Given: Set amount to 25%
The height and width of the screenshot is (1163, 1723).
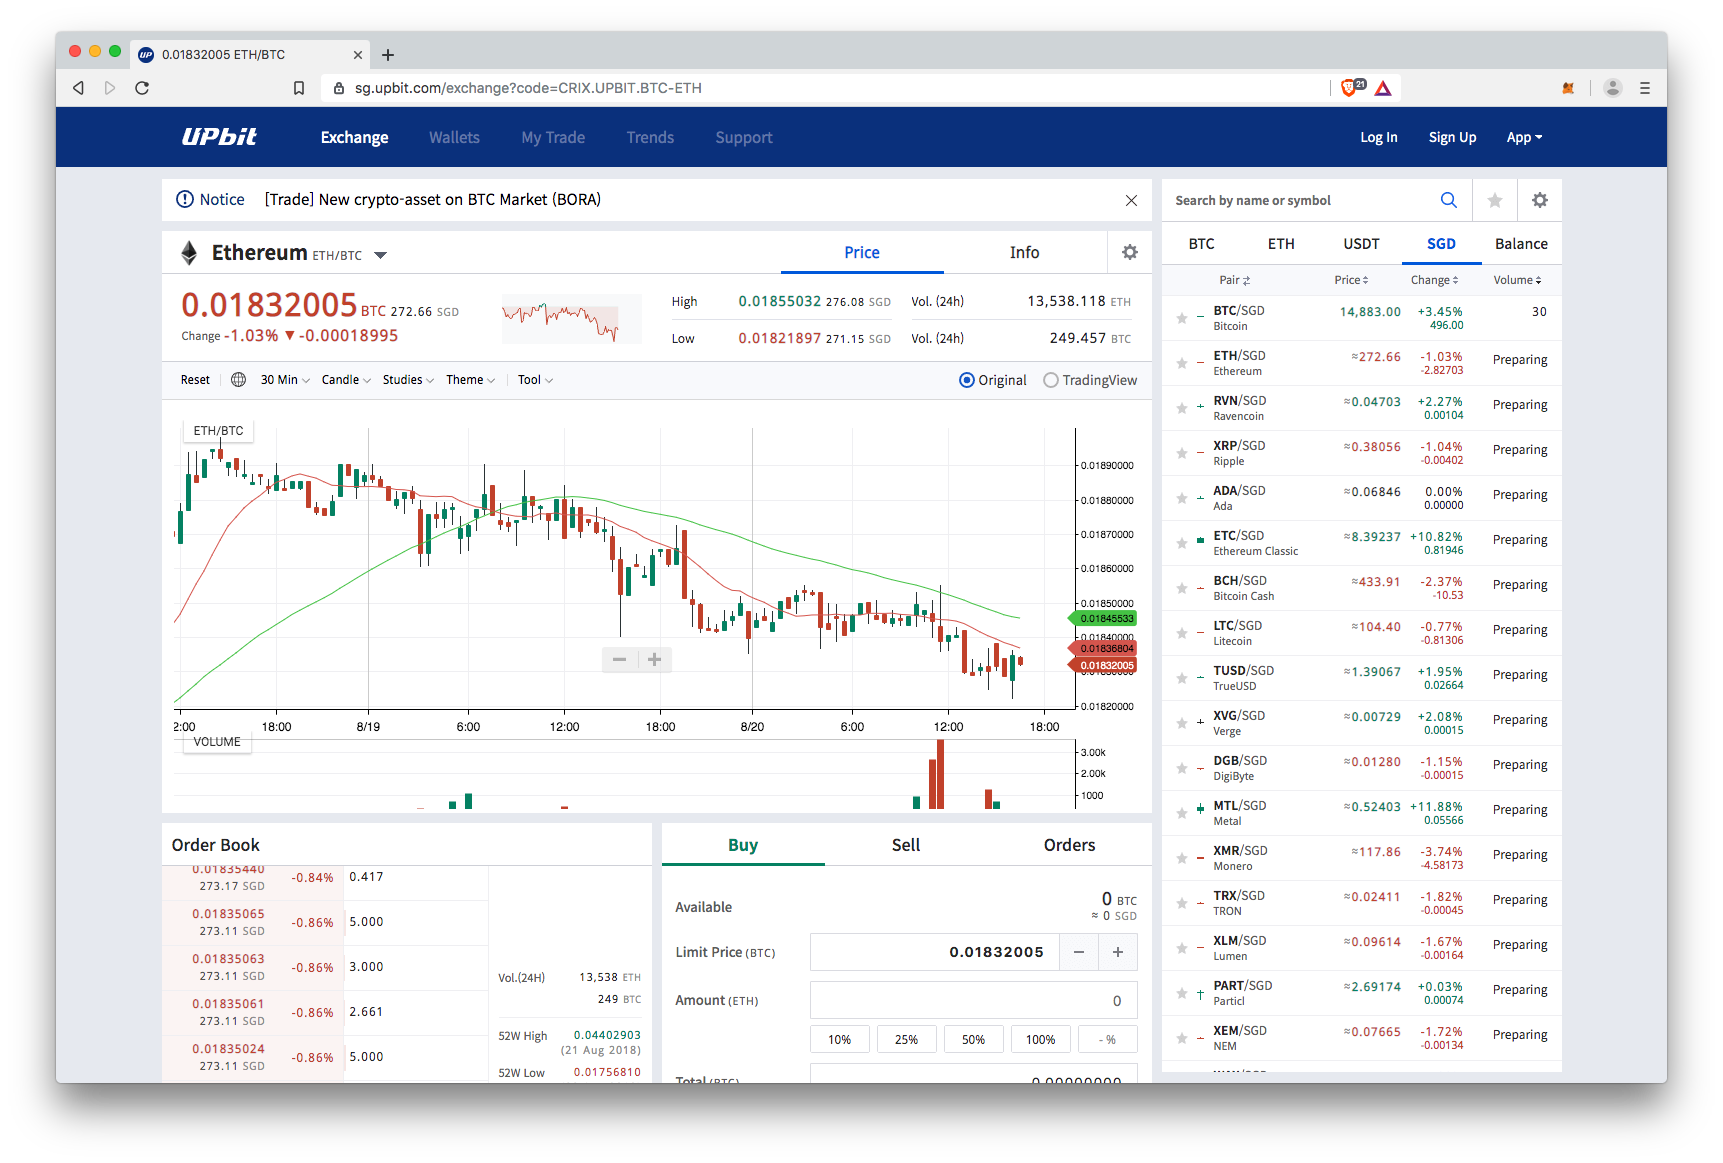Looking at the screenshot, I should click(x=906, y=1040).
